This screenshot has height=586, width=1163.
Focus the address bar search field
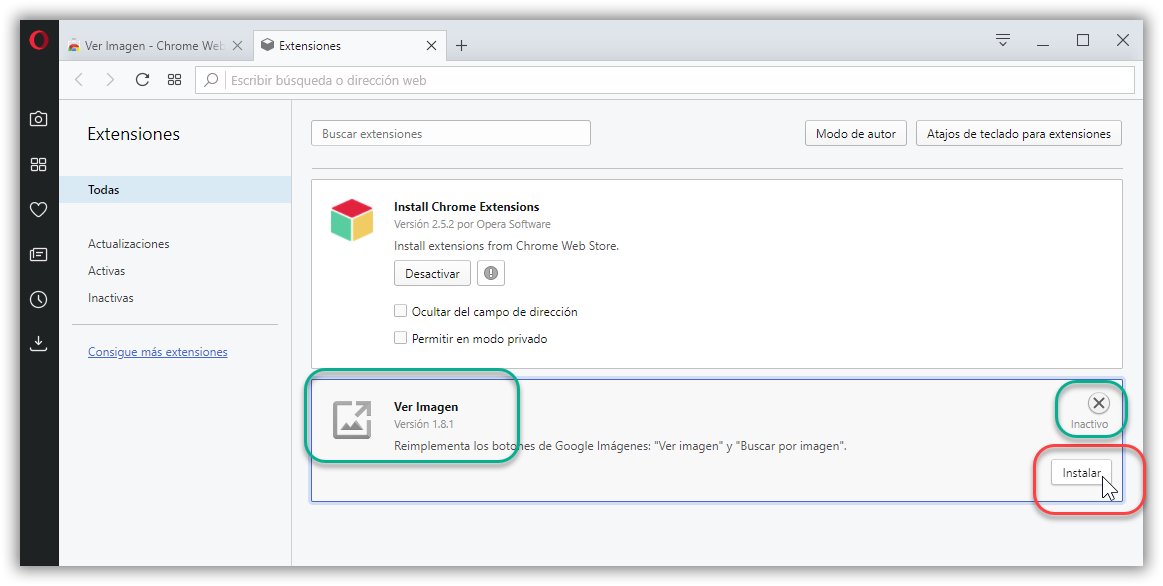pos(665,80)
